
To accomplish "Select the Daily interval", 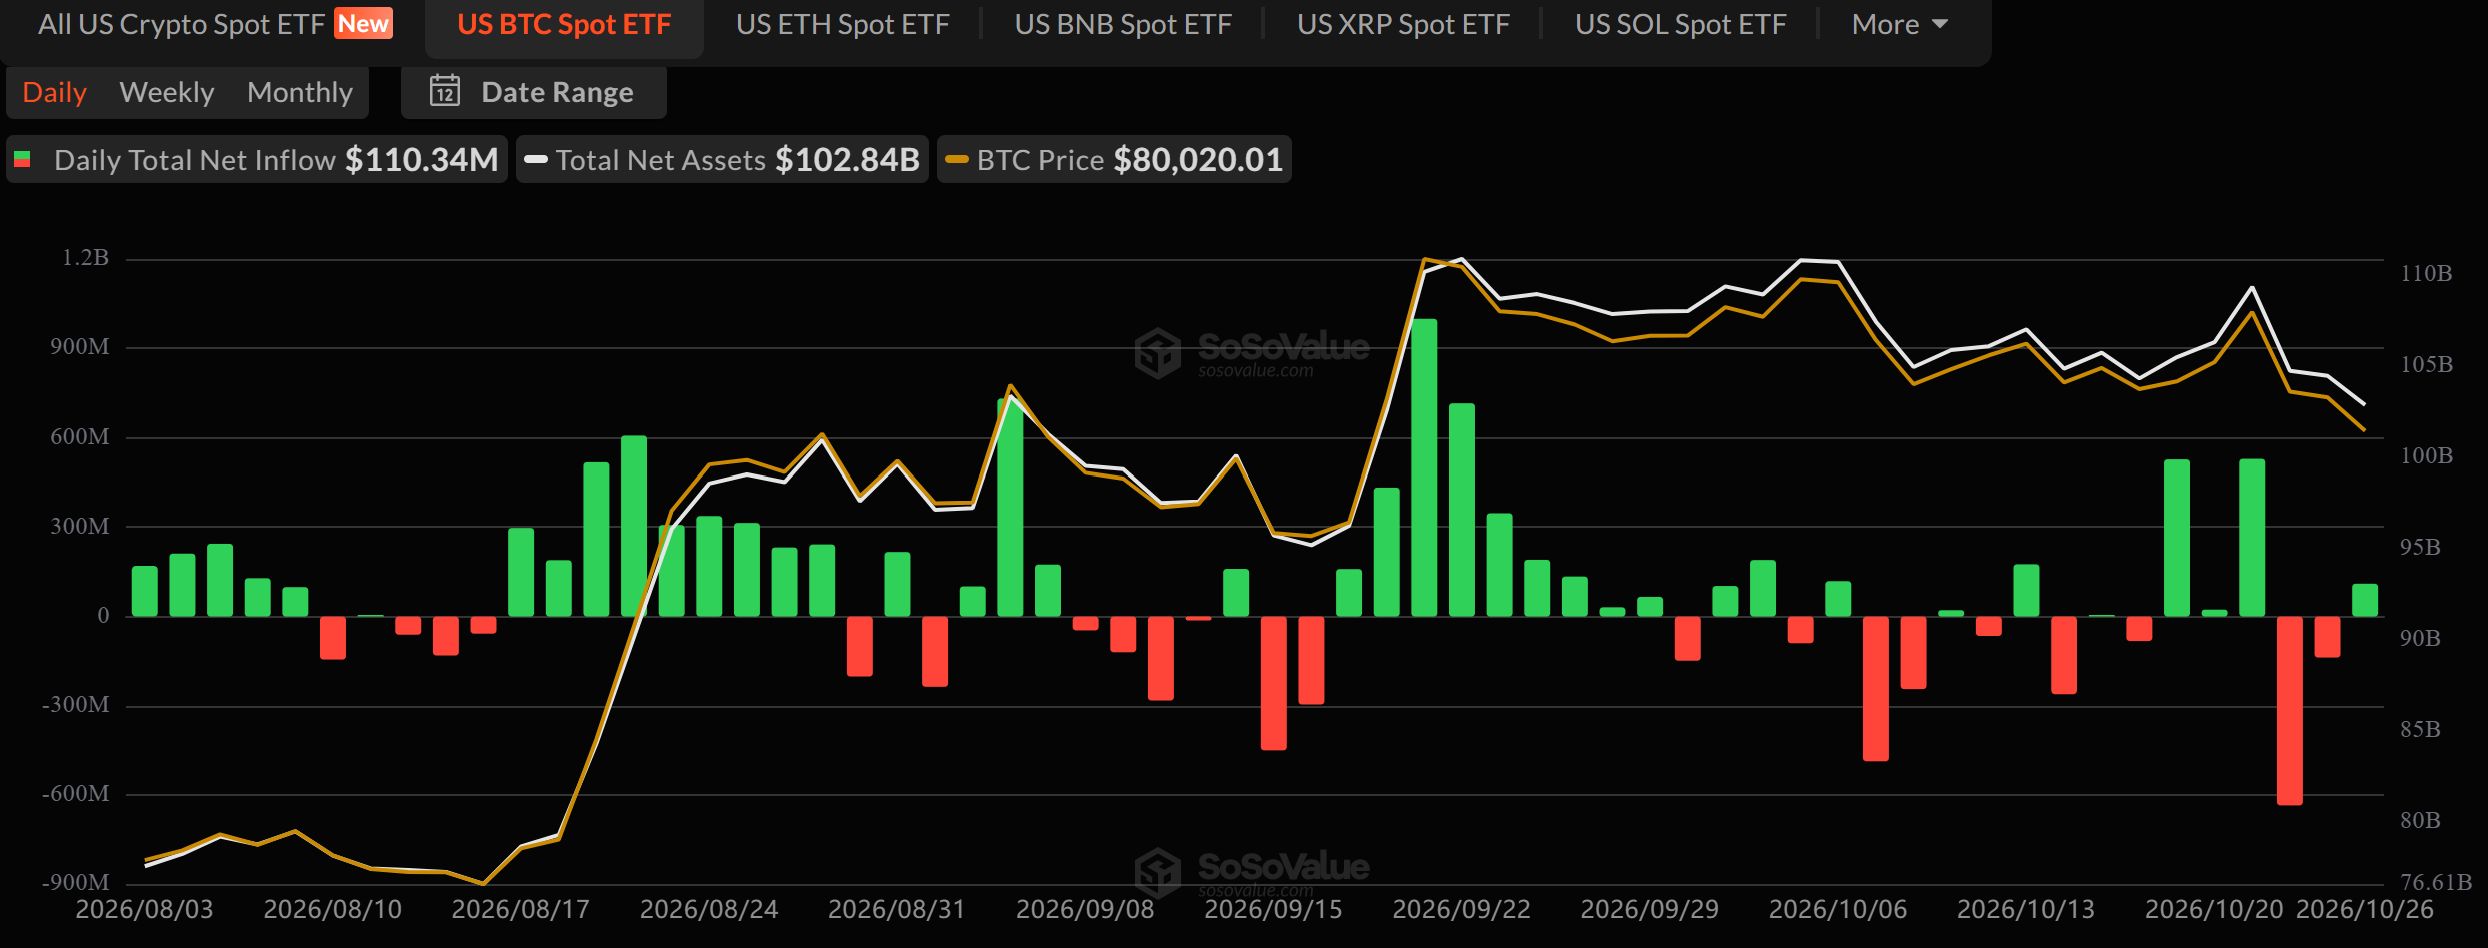I will coord(54,92).
